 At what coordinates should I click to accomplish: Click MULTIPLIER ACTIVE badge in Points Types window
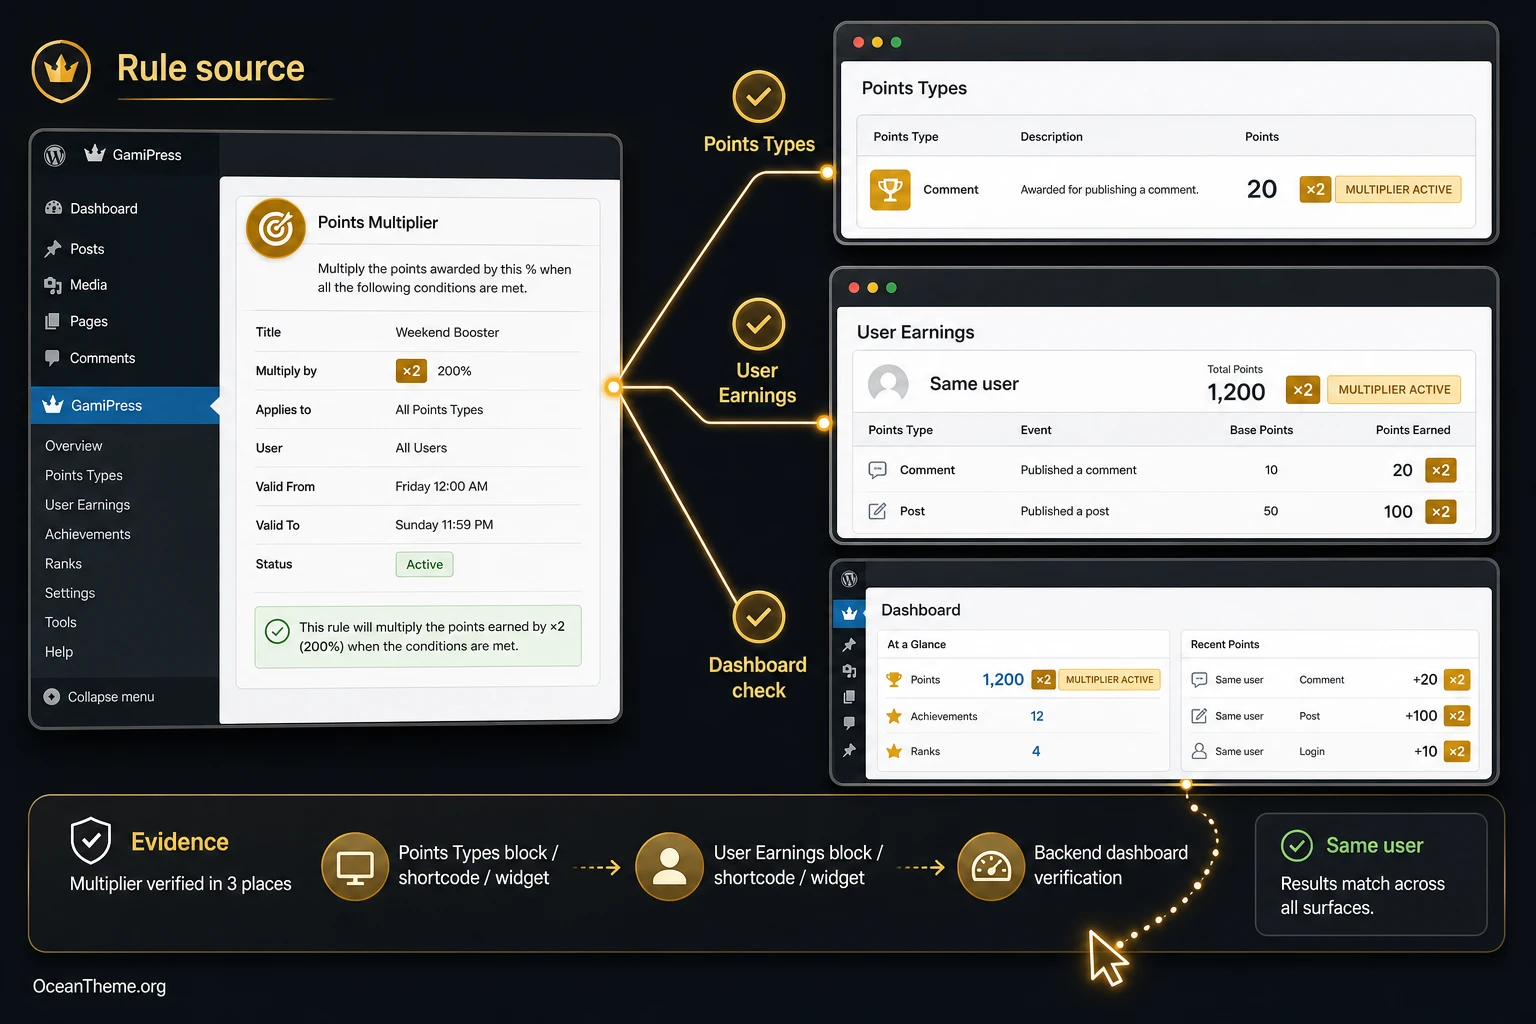1398,189
